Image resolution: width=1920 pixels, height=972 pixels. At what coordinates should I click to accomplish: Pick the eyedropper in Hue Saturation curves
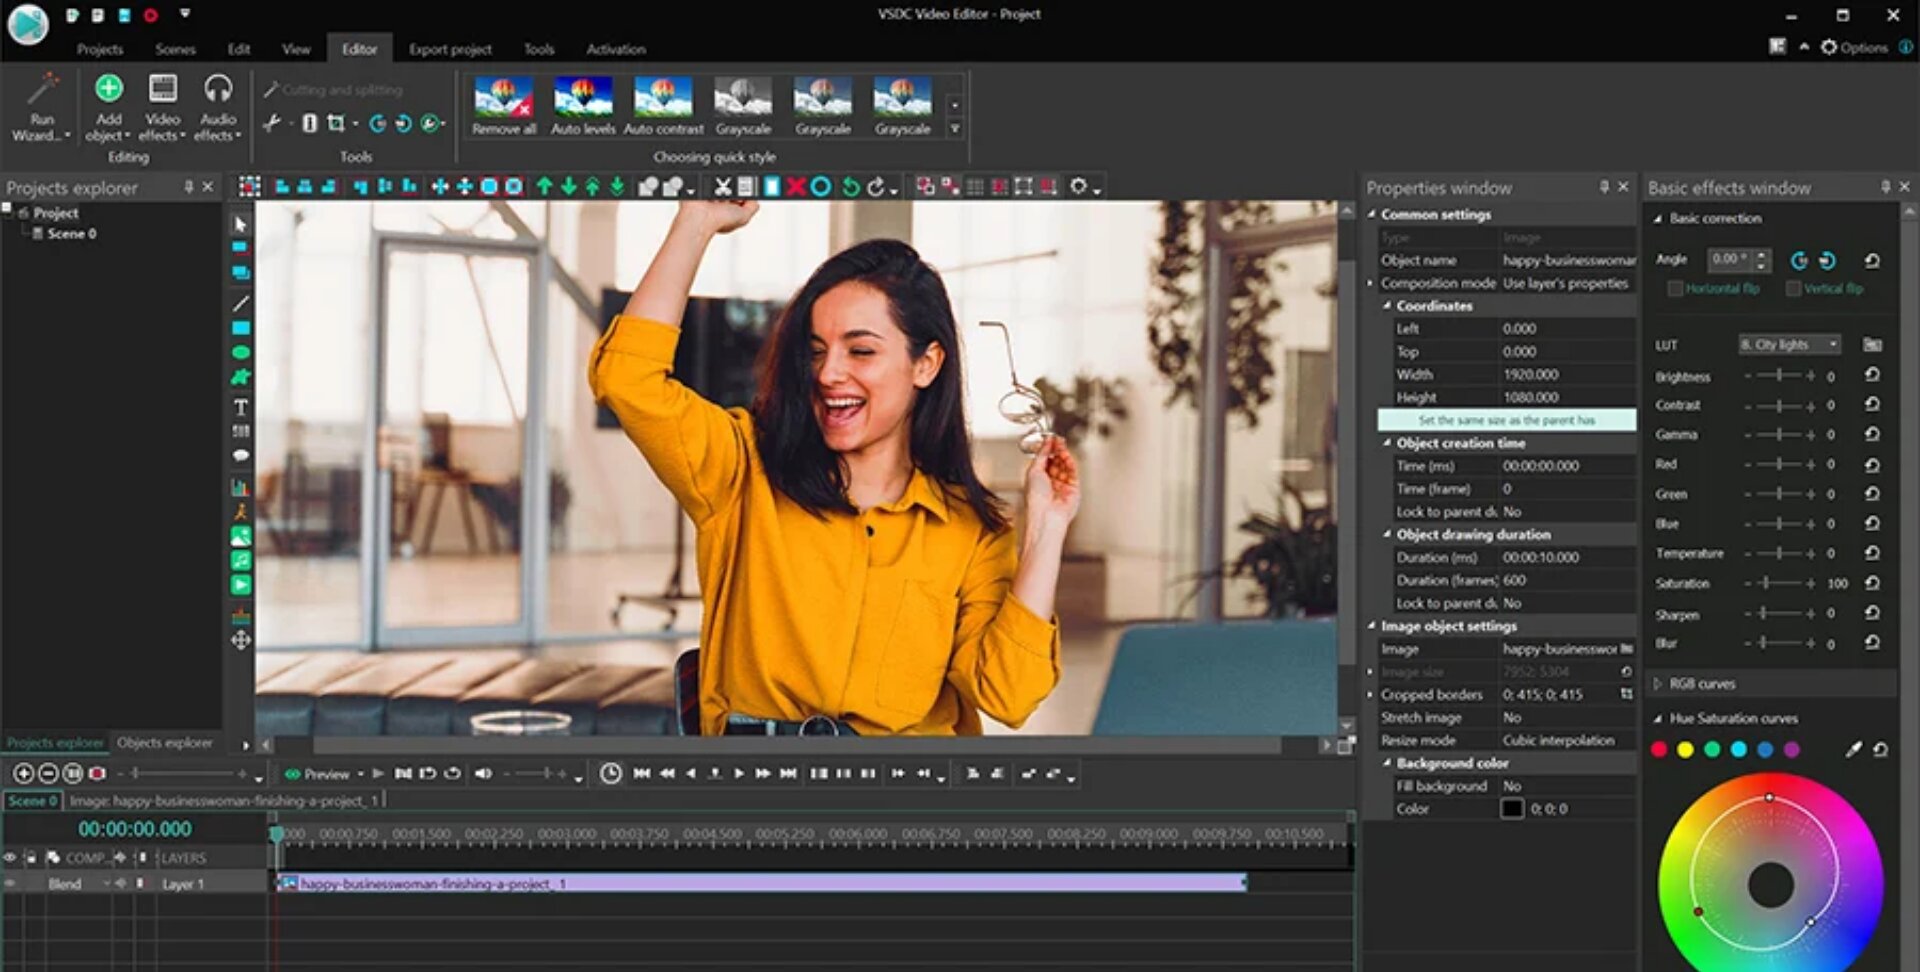coord(1853,750)
